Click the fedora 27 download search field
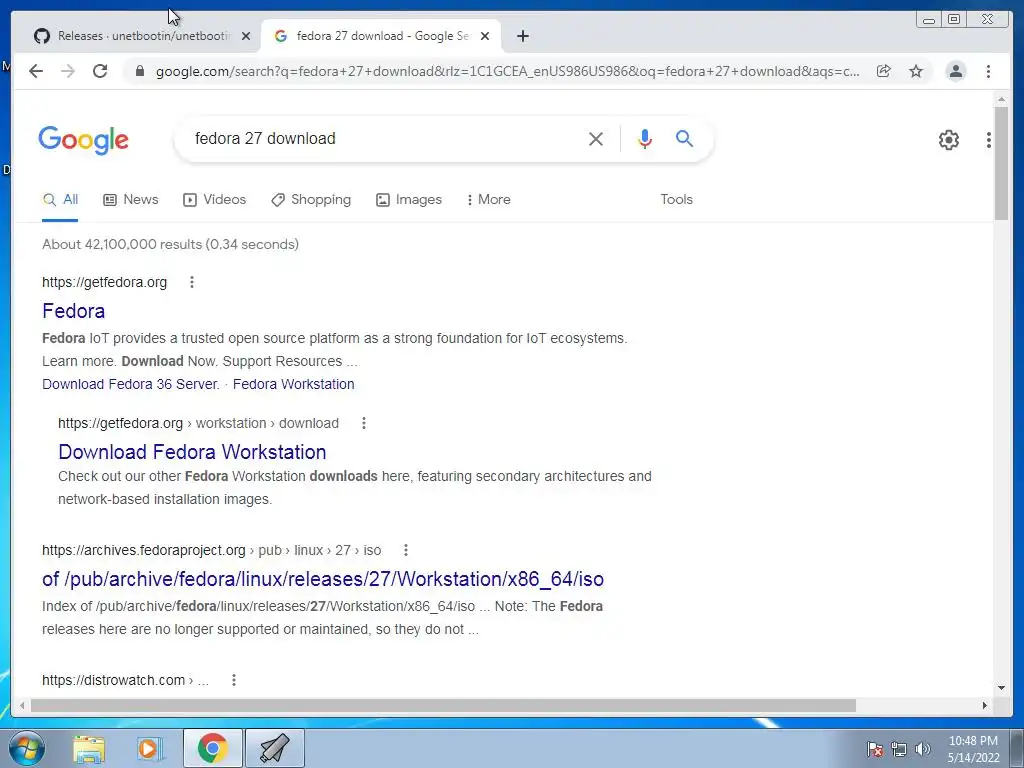Image resolution: width=1024 pixels, height=768 pixels. click(x=385, y=138)
